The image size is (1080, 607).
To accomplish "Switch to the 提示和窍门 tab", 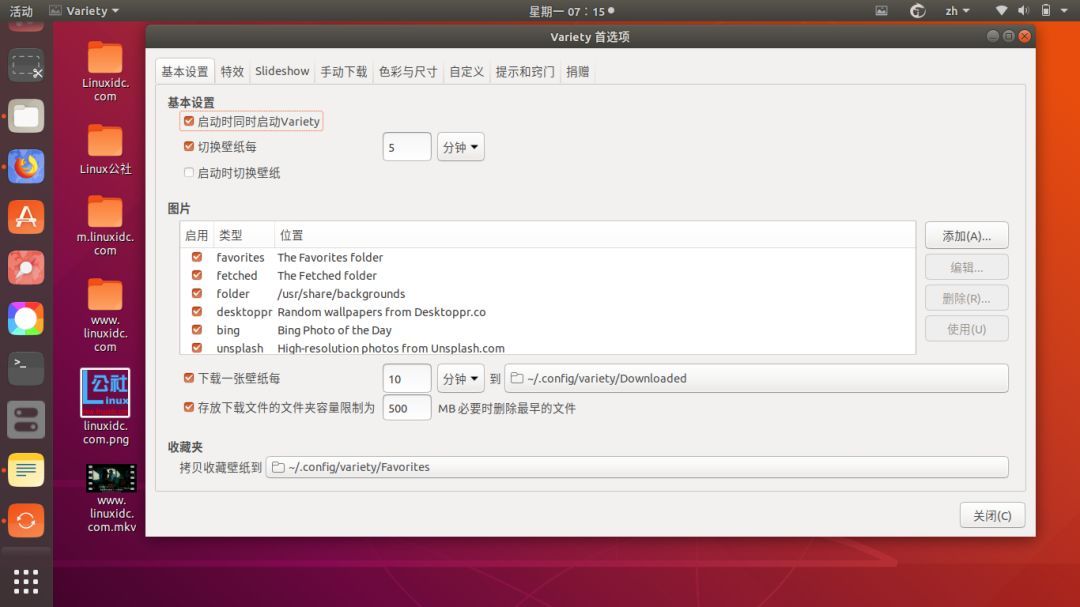I will [x=525, y=72].
